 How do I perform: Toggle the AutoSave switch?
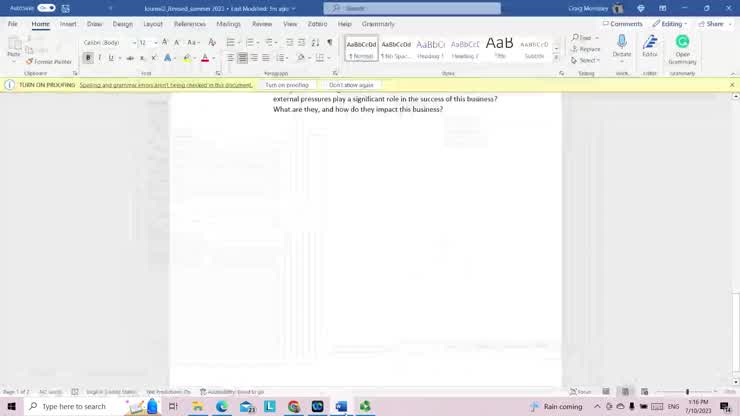46,8
